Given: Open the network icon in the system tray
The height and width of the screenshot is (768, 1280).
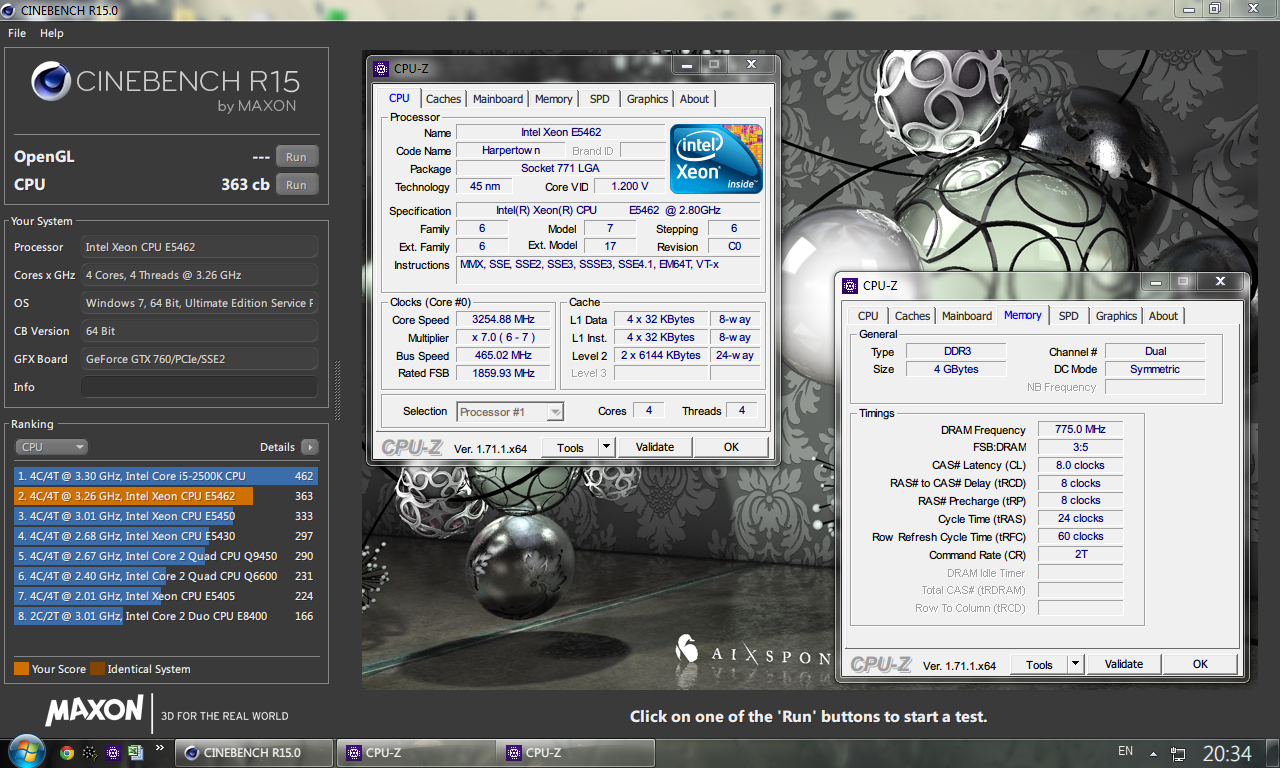Looking at the screenshot, I should click(x=1178, y=753).
